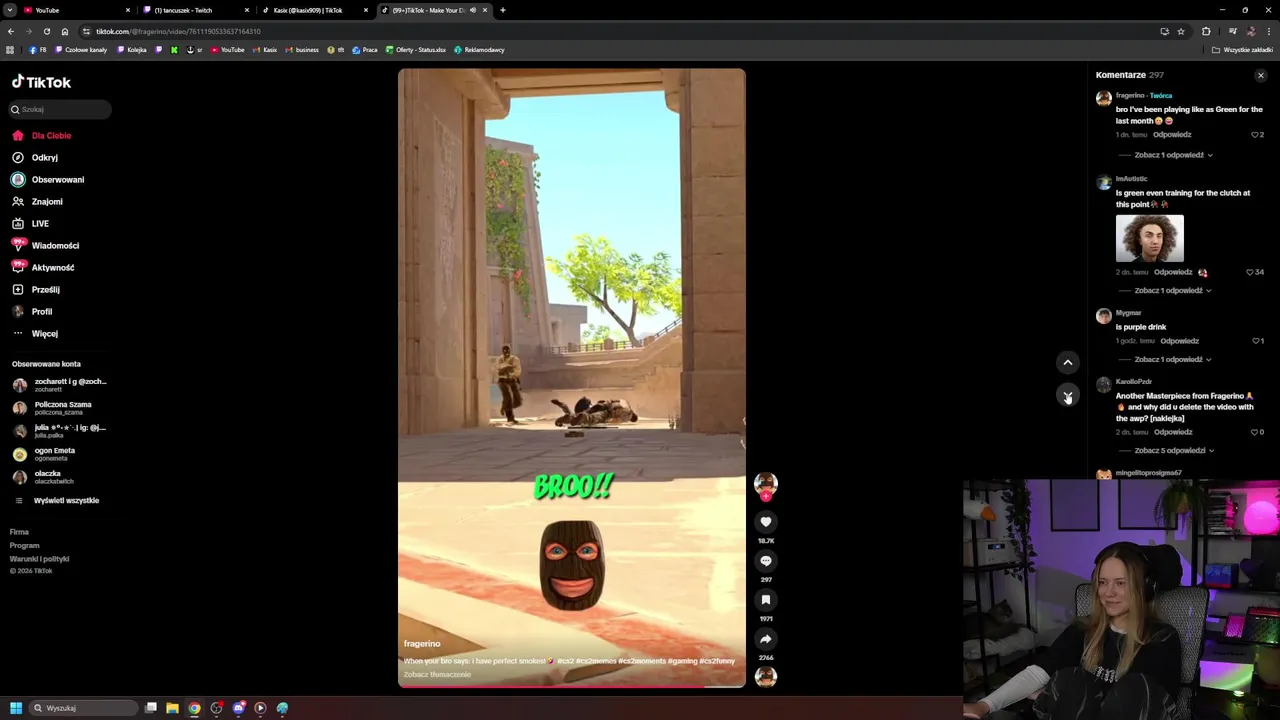Open the image in ImAutistic's comment

pyautogui.click(x=1150, y=239)
